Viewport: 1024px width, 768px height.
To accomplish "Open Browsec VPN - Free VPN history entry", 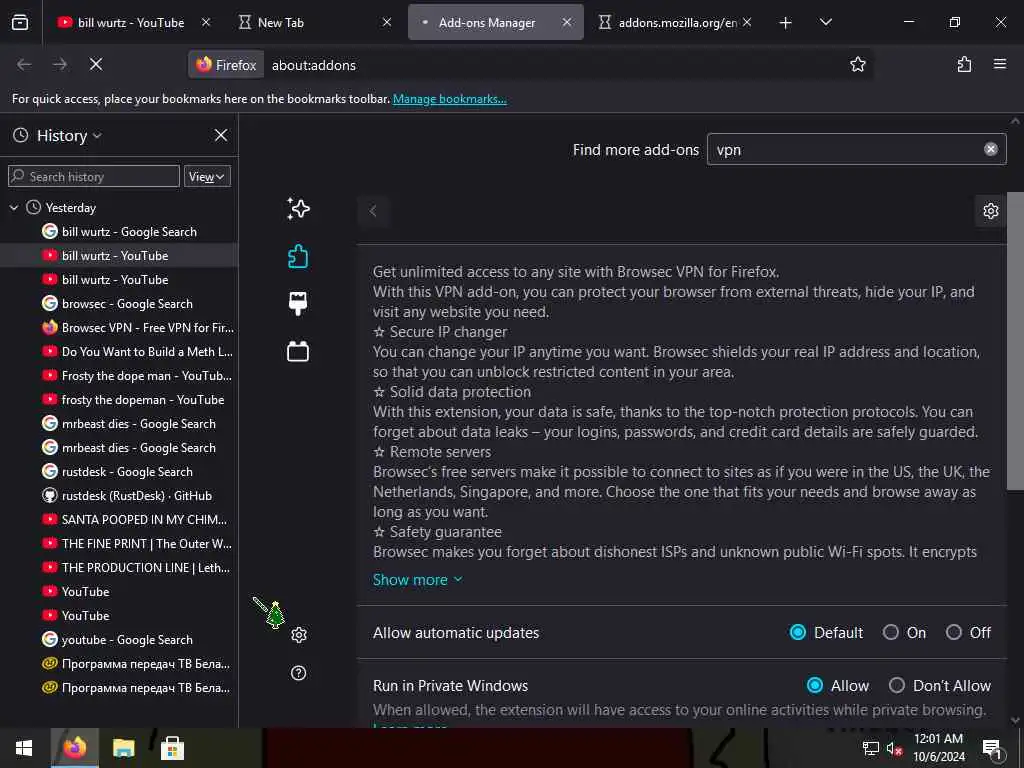I will [119, 327].
